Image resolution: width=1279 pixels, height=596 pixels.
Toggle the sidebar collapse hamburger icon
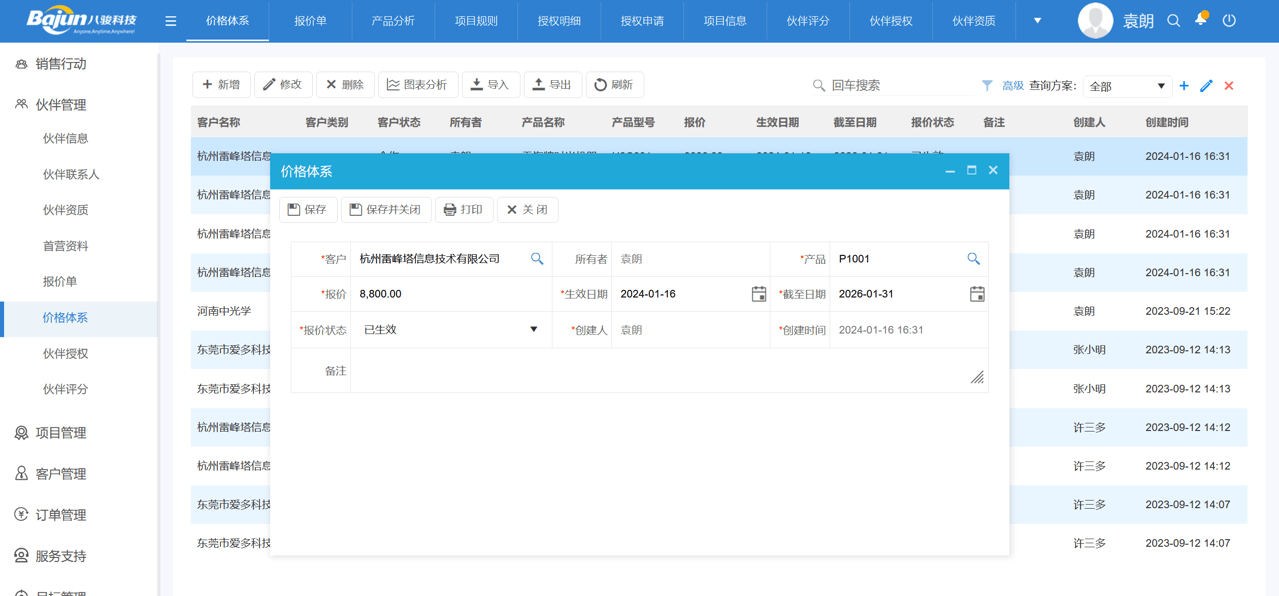pyautogui.click(x=170, y=19)
